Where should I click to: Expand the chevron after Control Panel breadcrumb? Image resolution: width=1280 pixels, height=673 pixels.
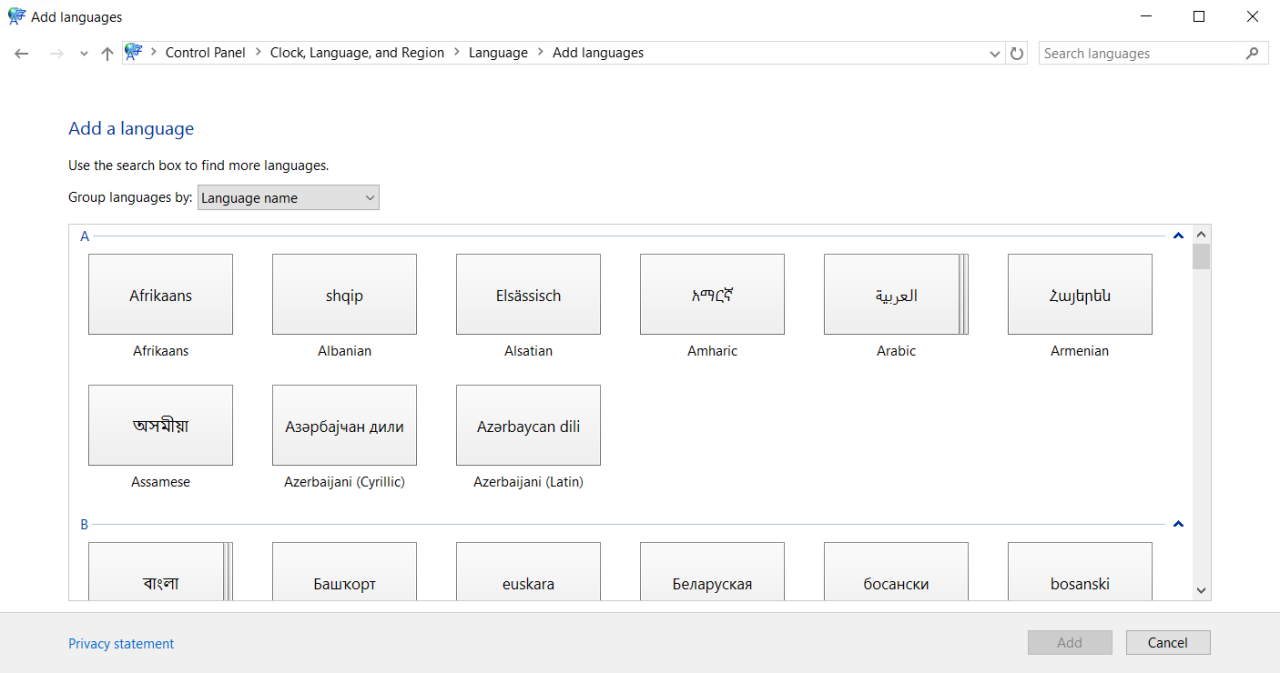258,53
